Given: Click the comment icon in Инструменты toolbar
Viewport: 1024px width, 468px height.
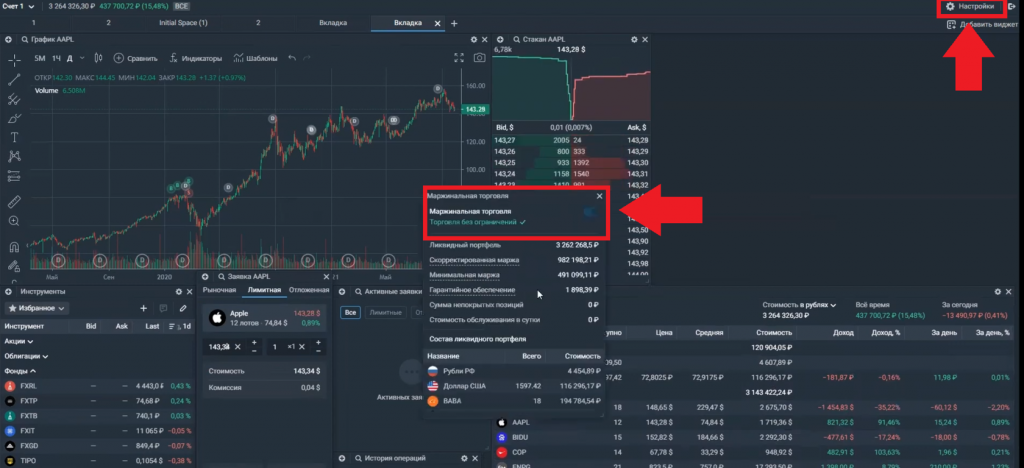Looking at the screenshot, I should (163, 308).
